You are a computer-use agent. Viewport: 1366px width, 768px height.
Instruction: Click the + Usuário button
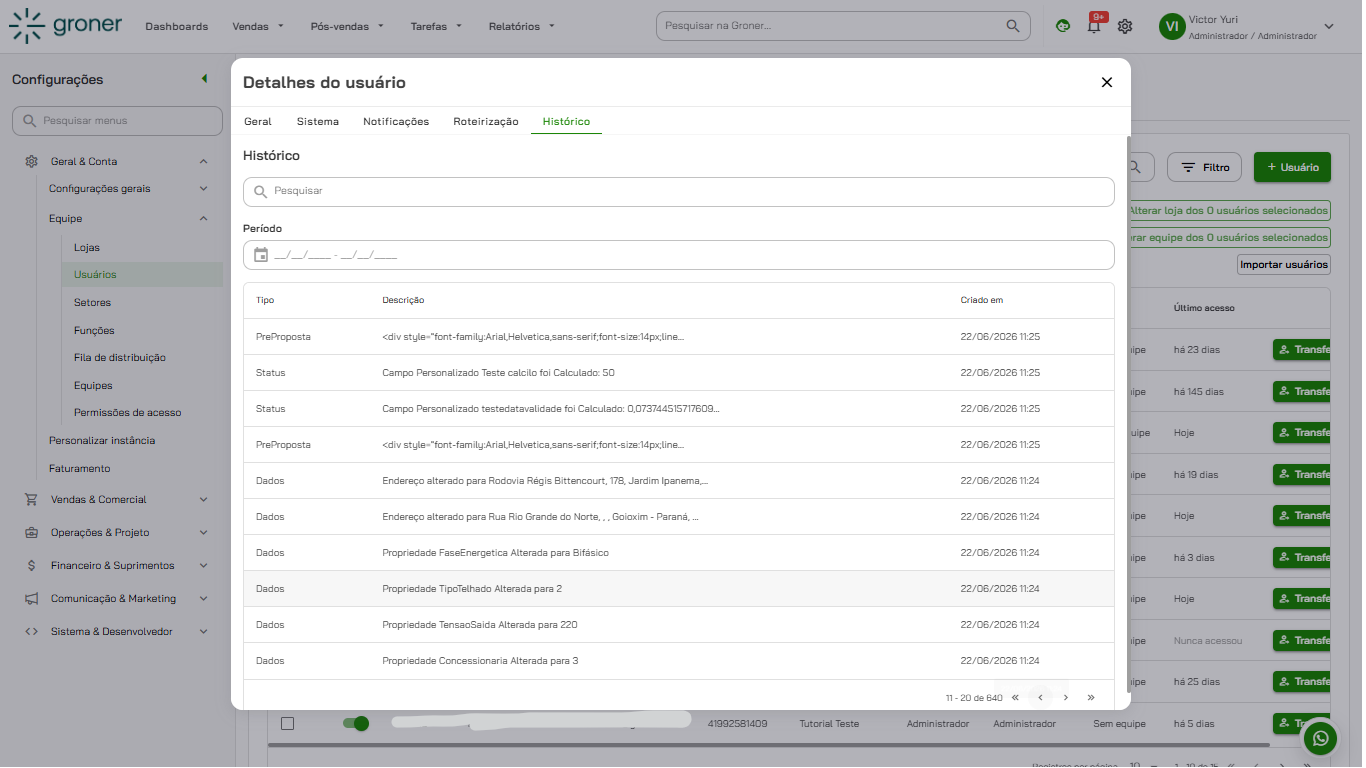[1292, 167]
